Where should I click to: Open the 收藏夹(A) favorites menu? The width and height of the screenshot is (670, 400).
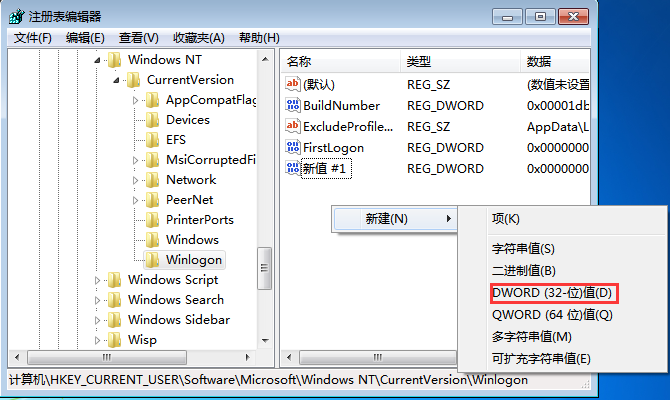pos(199,38)
